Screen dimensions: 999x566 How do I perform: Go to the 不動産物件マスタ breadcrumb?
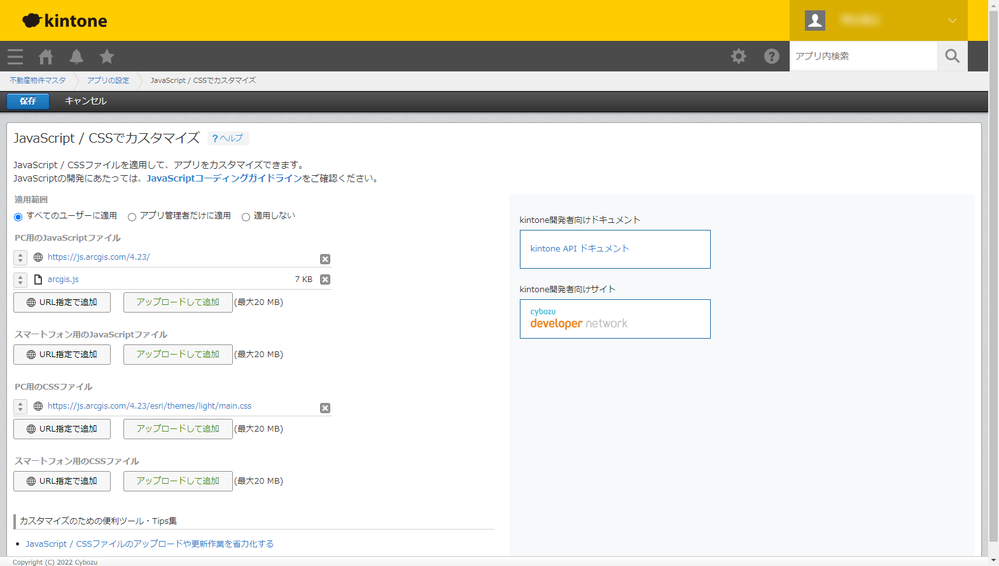[x=37, y=80]
